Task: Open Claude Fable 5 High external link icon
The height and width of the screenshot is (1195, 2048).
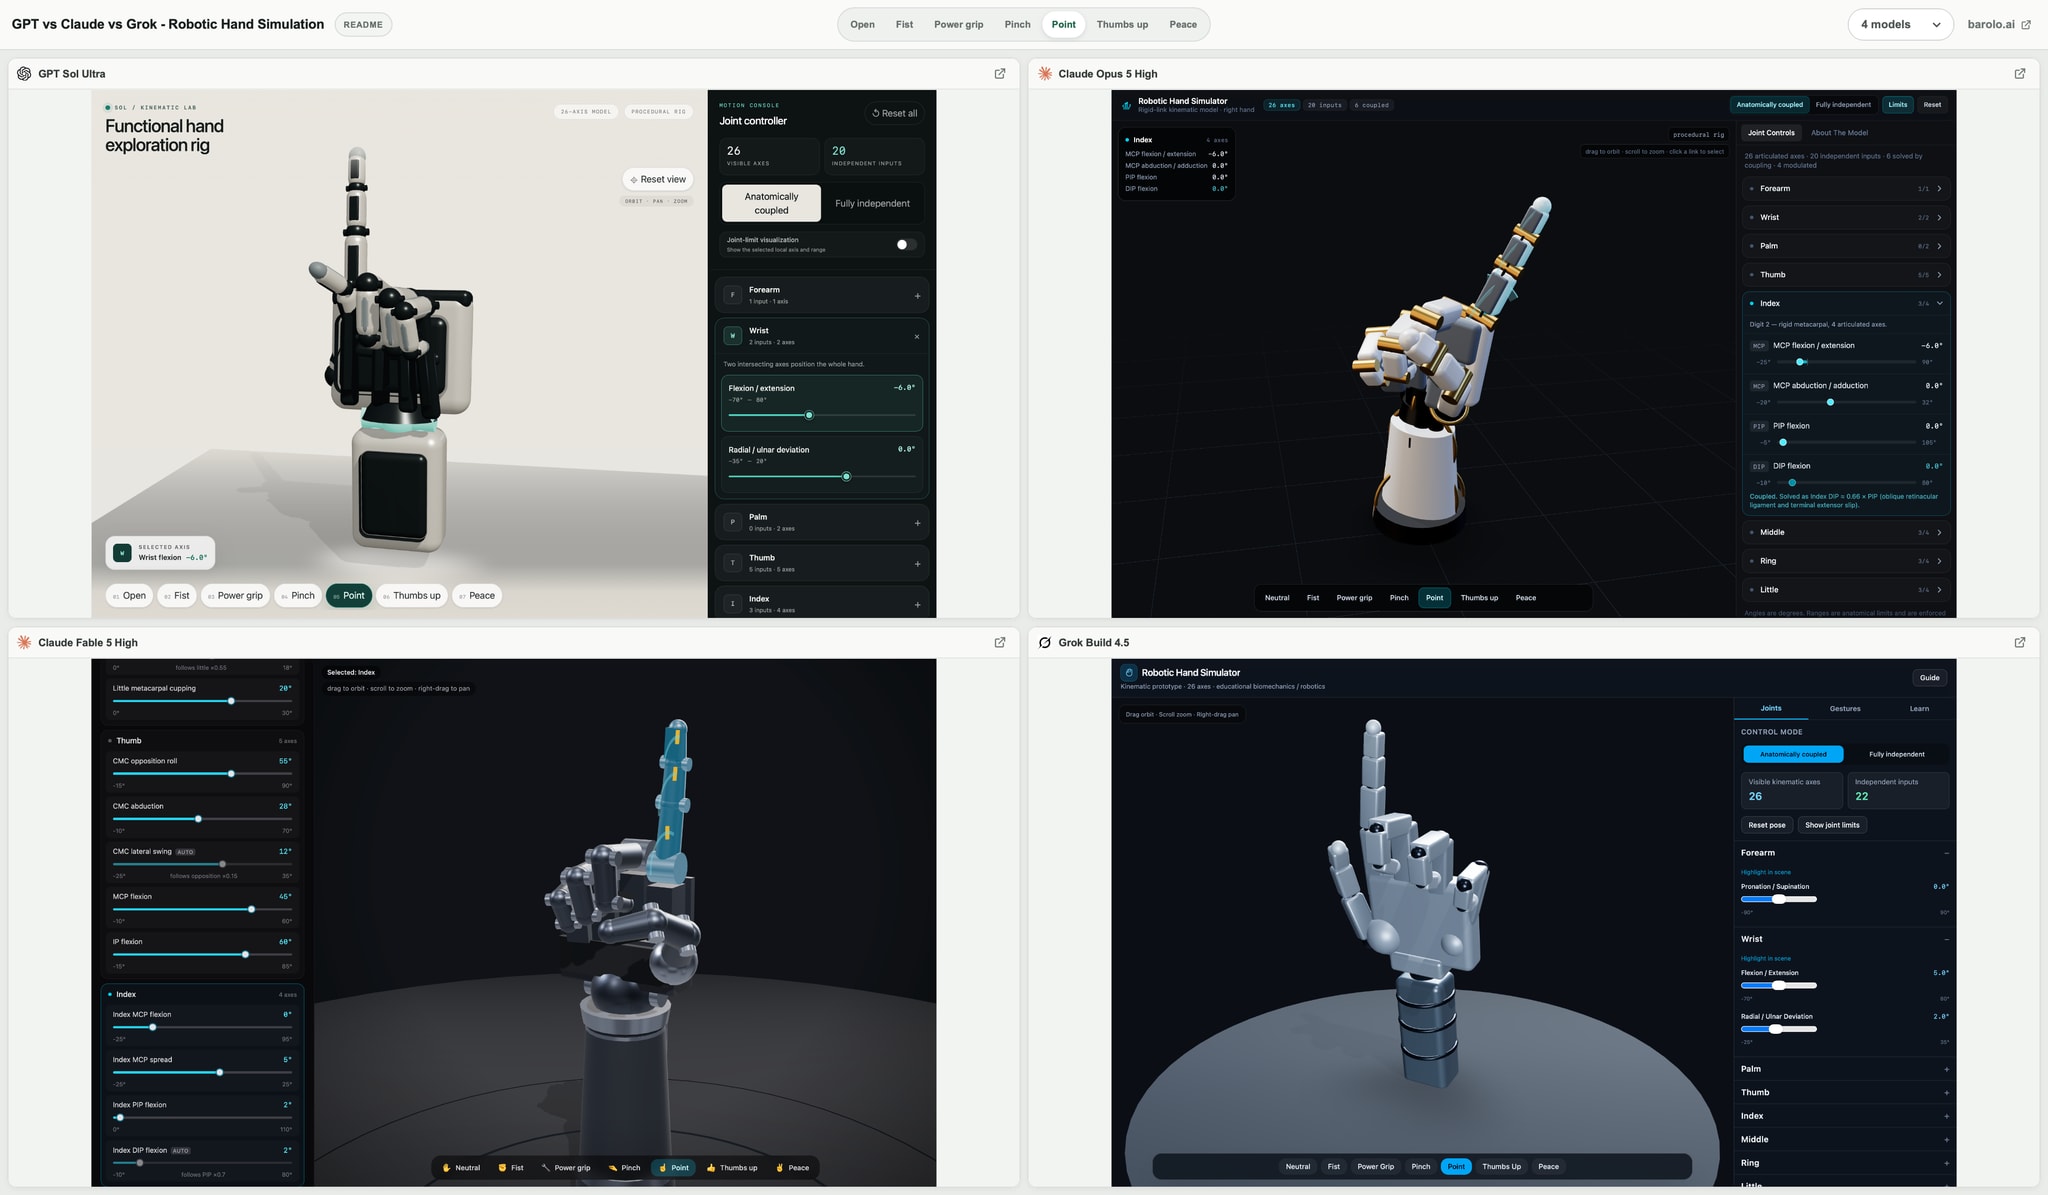Action: (999, 642)
